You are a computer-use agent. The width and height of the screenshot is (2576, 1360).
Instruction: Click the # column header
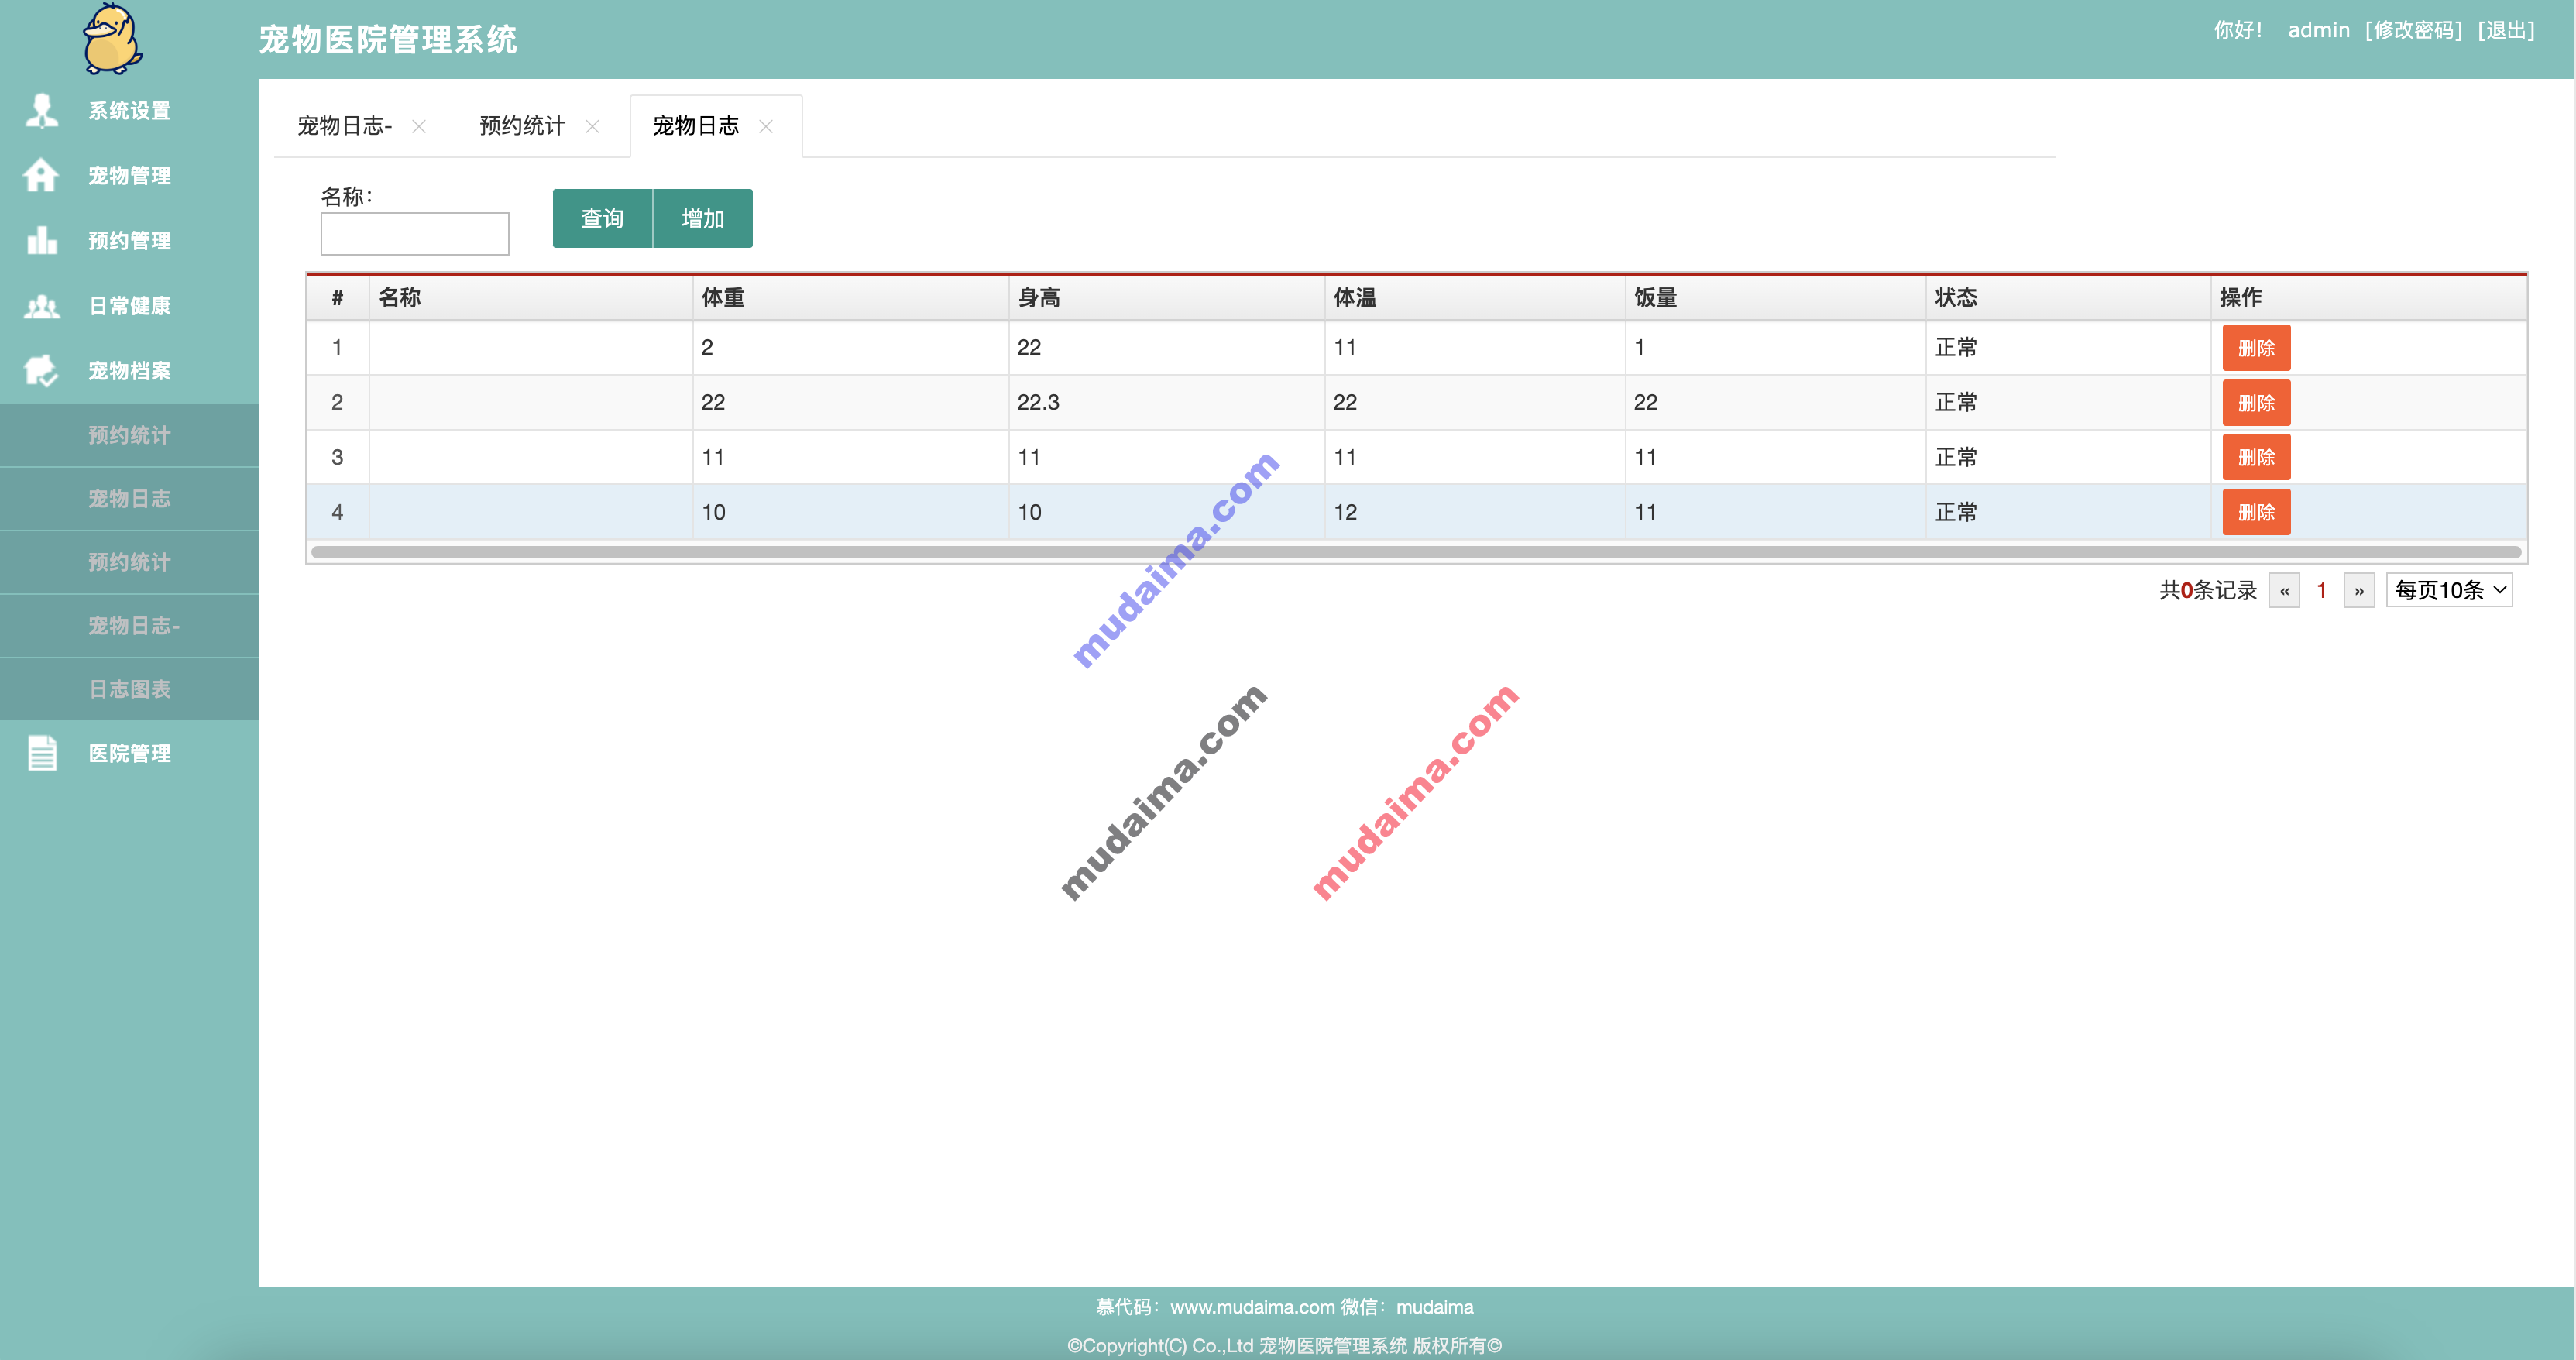[x=337, y=297]
